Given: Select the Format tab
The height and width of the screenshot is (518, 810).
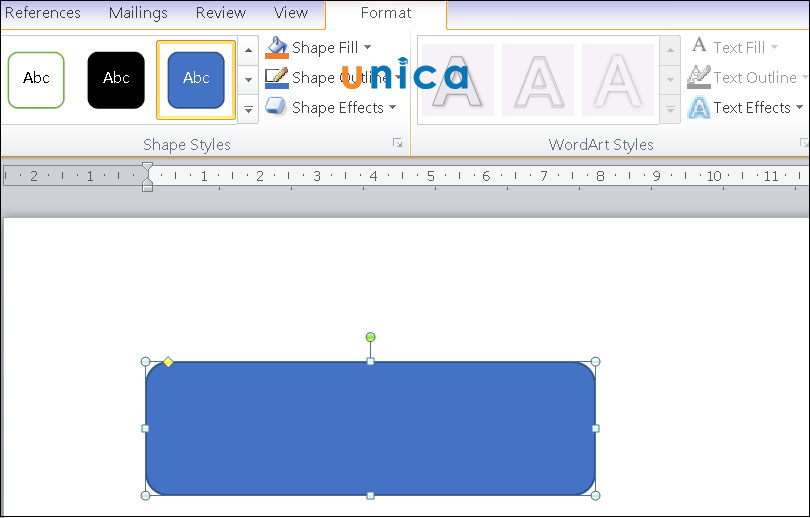Looking at the screenshot, I should click(x=386, y=13).
